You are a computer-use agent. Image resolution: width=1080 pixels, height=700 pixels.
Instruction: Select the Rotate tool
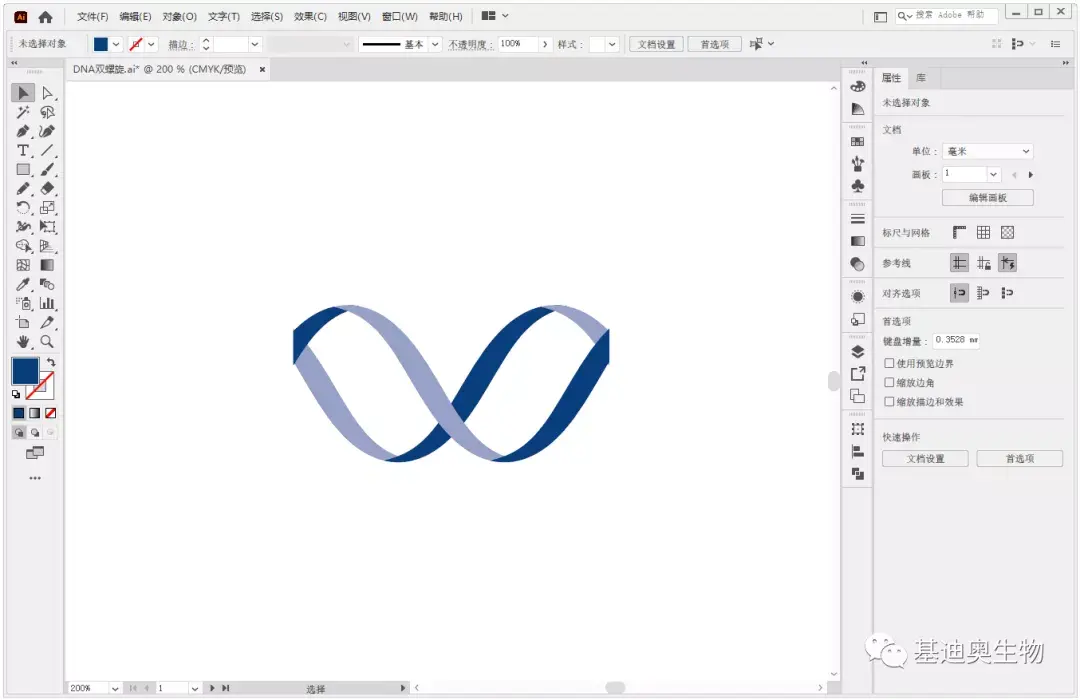point(23,207)
